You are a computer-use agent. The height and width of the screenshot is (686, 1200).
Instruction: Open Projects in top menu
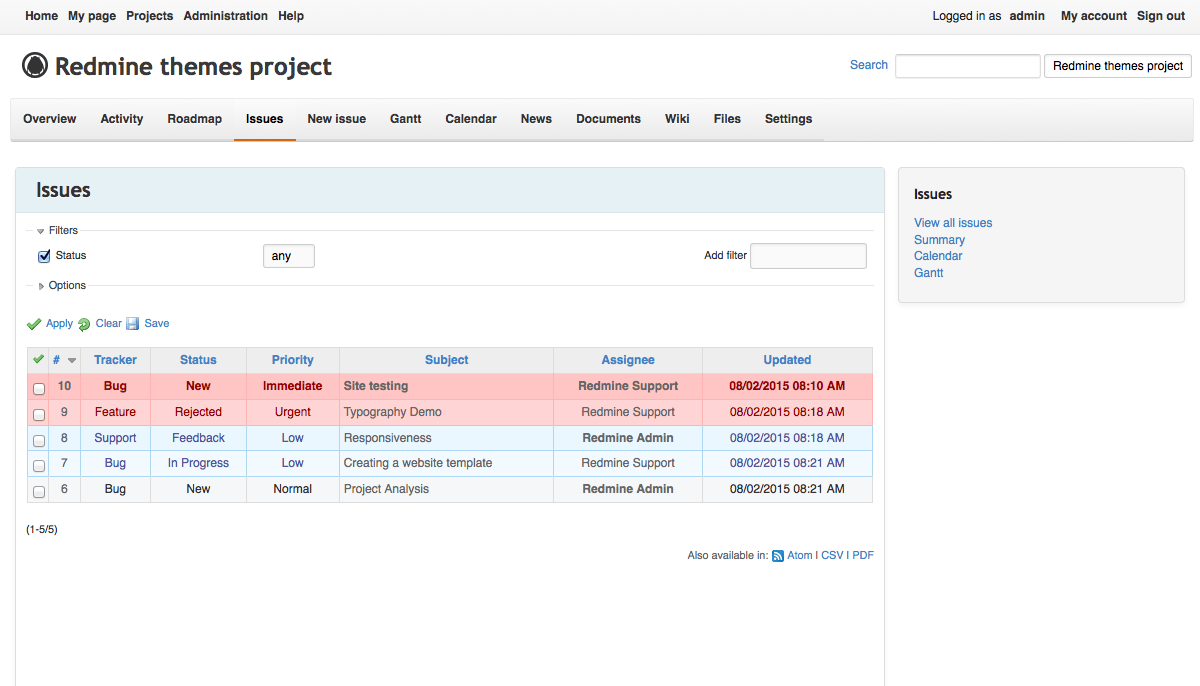150,16
